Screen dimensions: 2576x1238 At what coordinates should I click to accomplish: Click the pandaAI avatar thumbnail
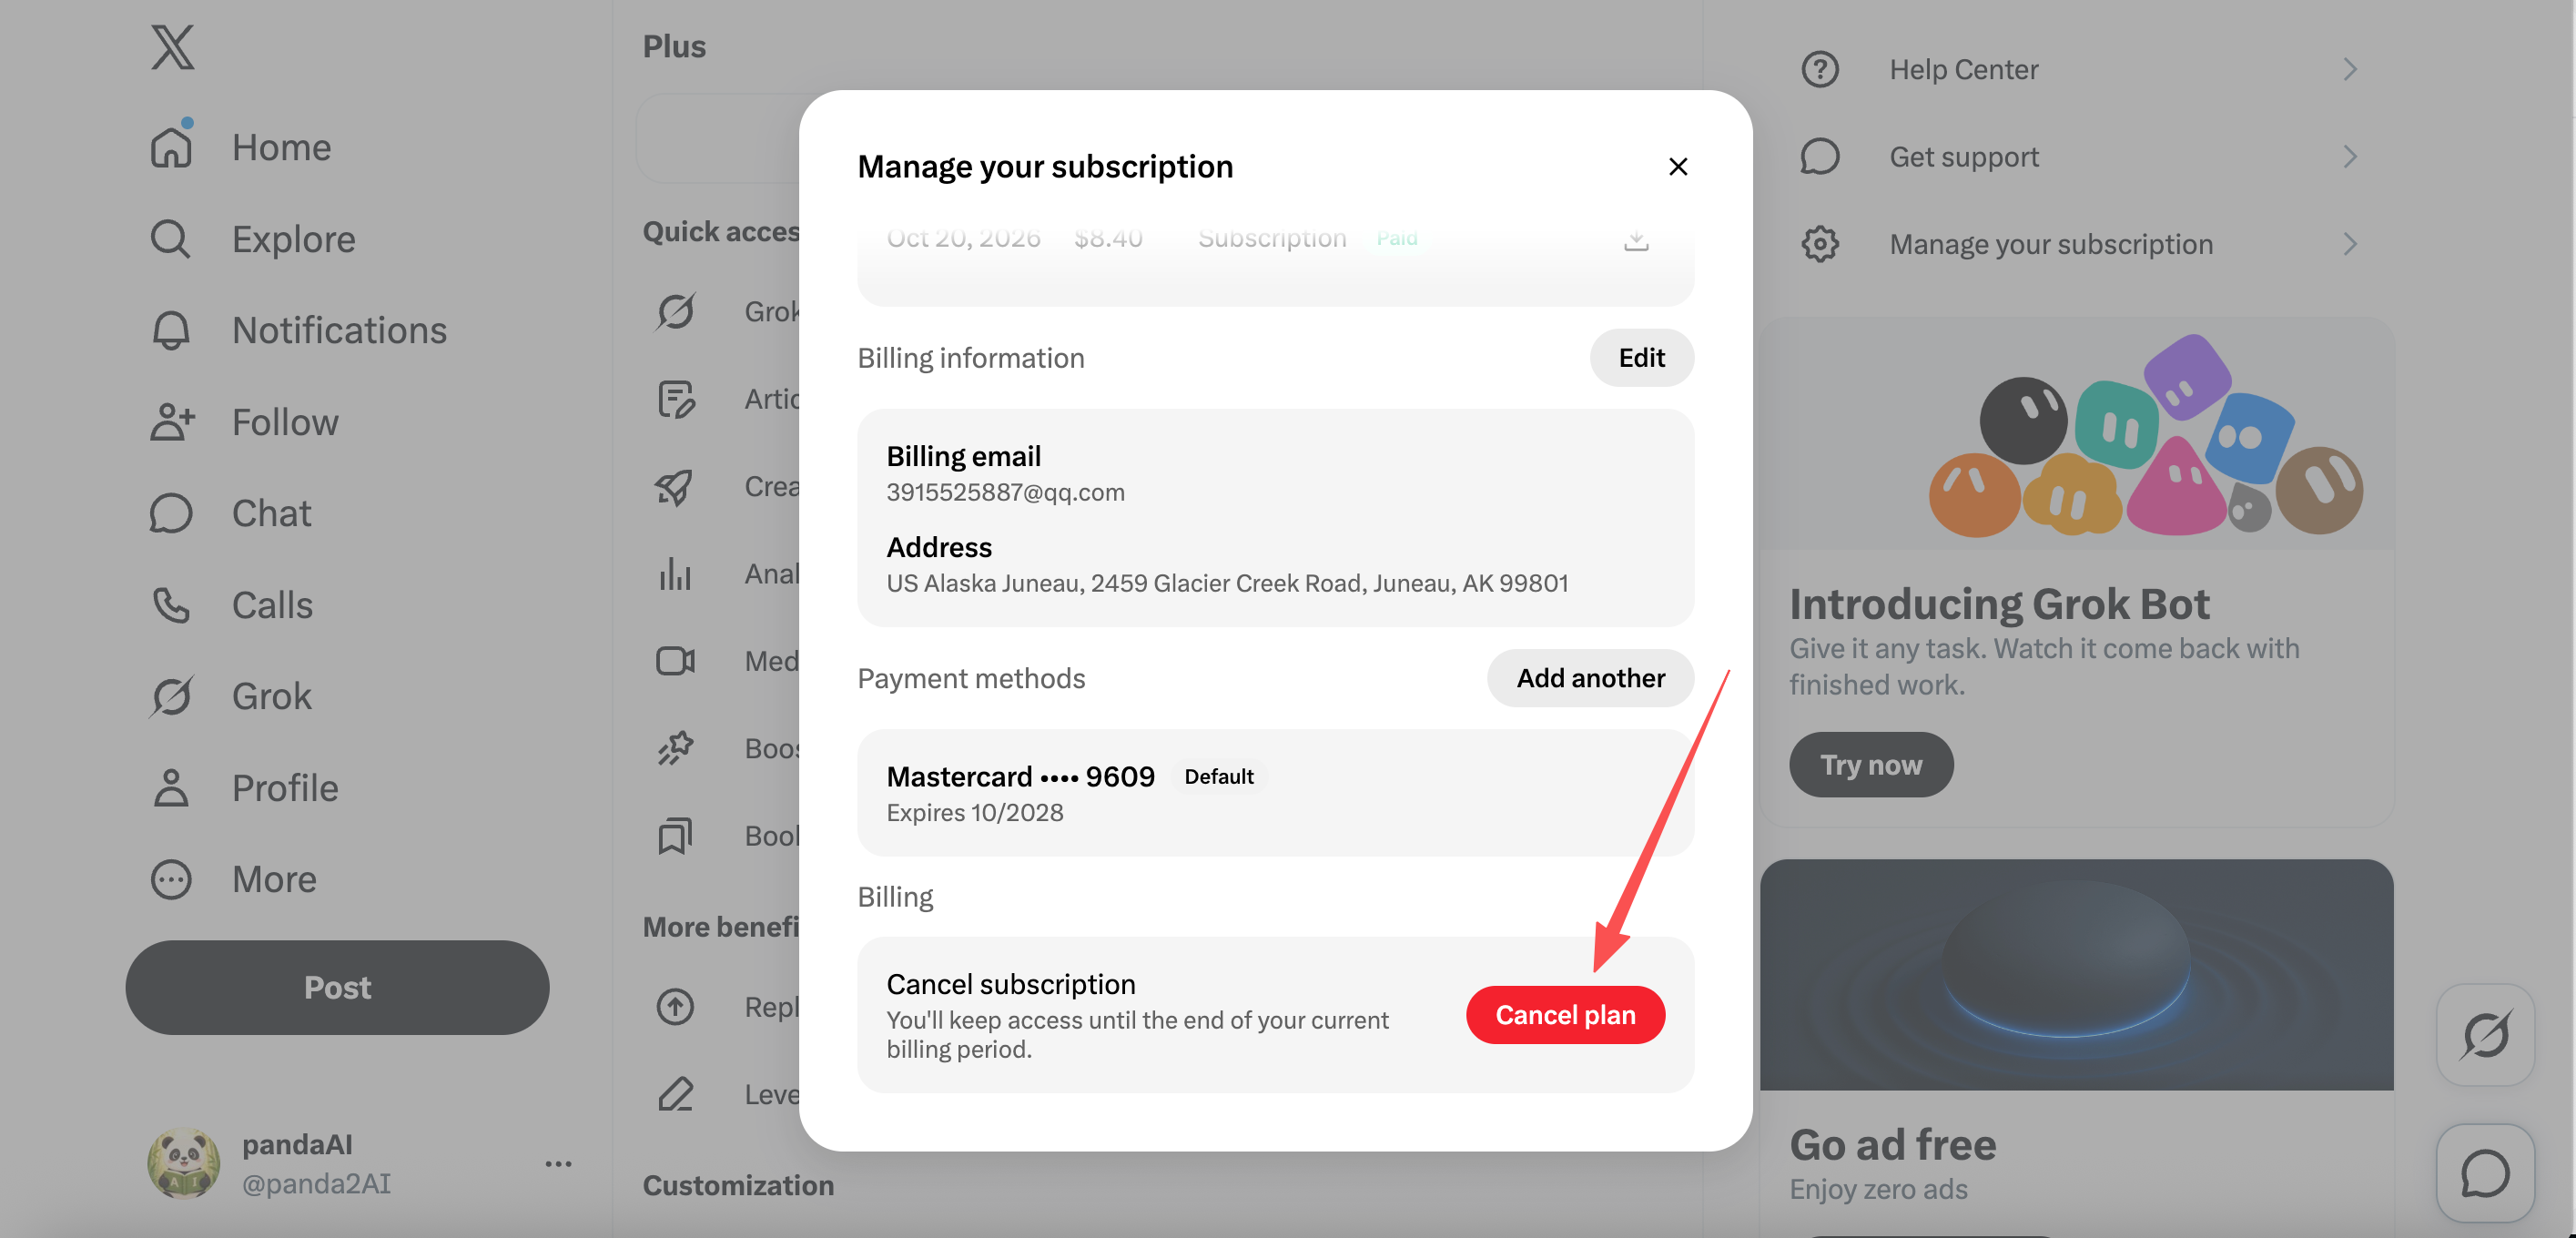184,1164
